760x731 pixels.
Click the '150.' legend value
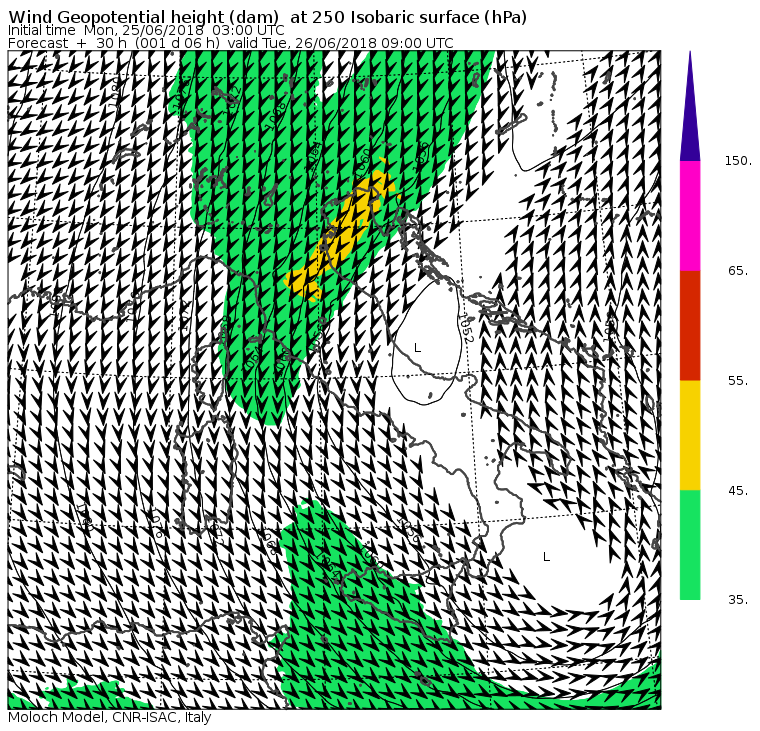click(x=738, y=161)
